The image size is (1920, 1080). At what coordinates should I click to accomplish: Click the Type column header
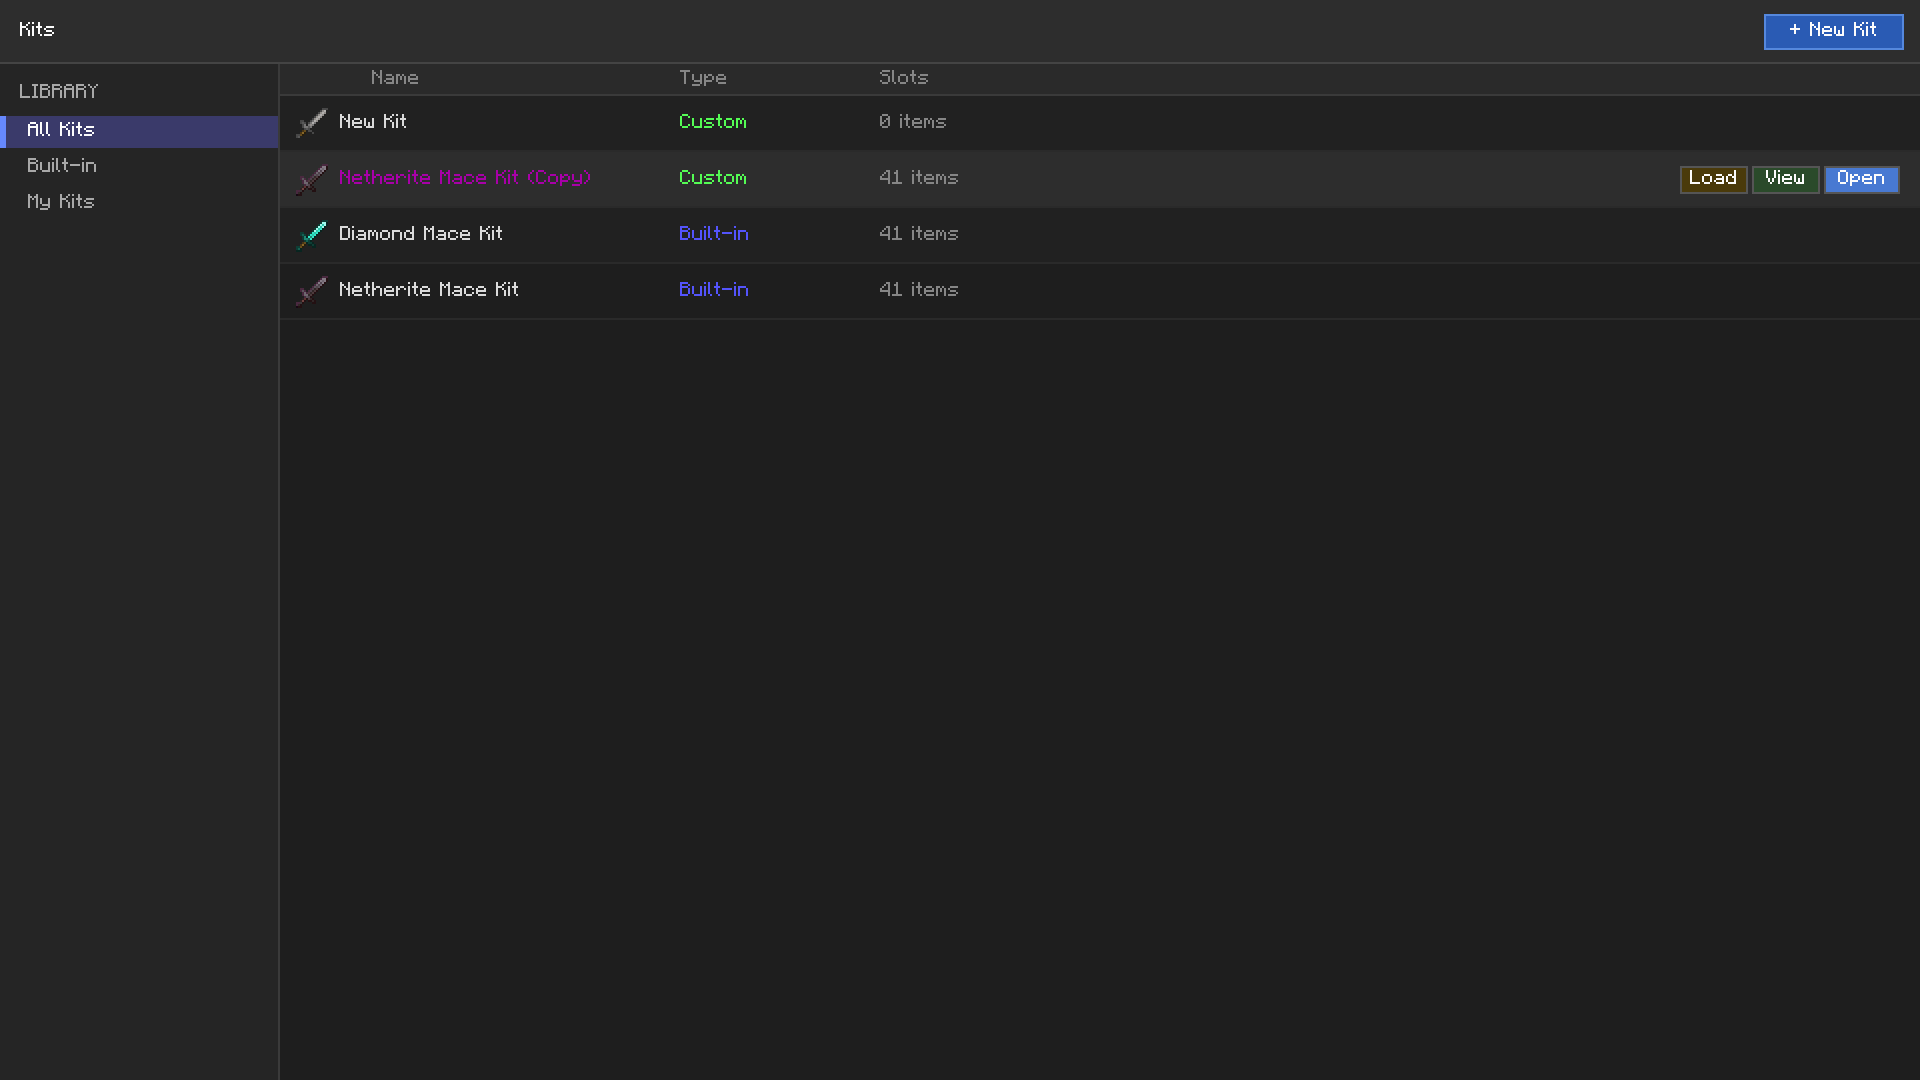point(703,78)
